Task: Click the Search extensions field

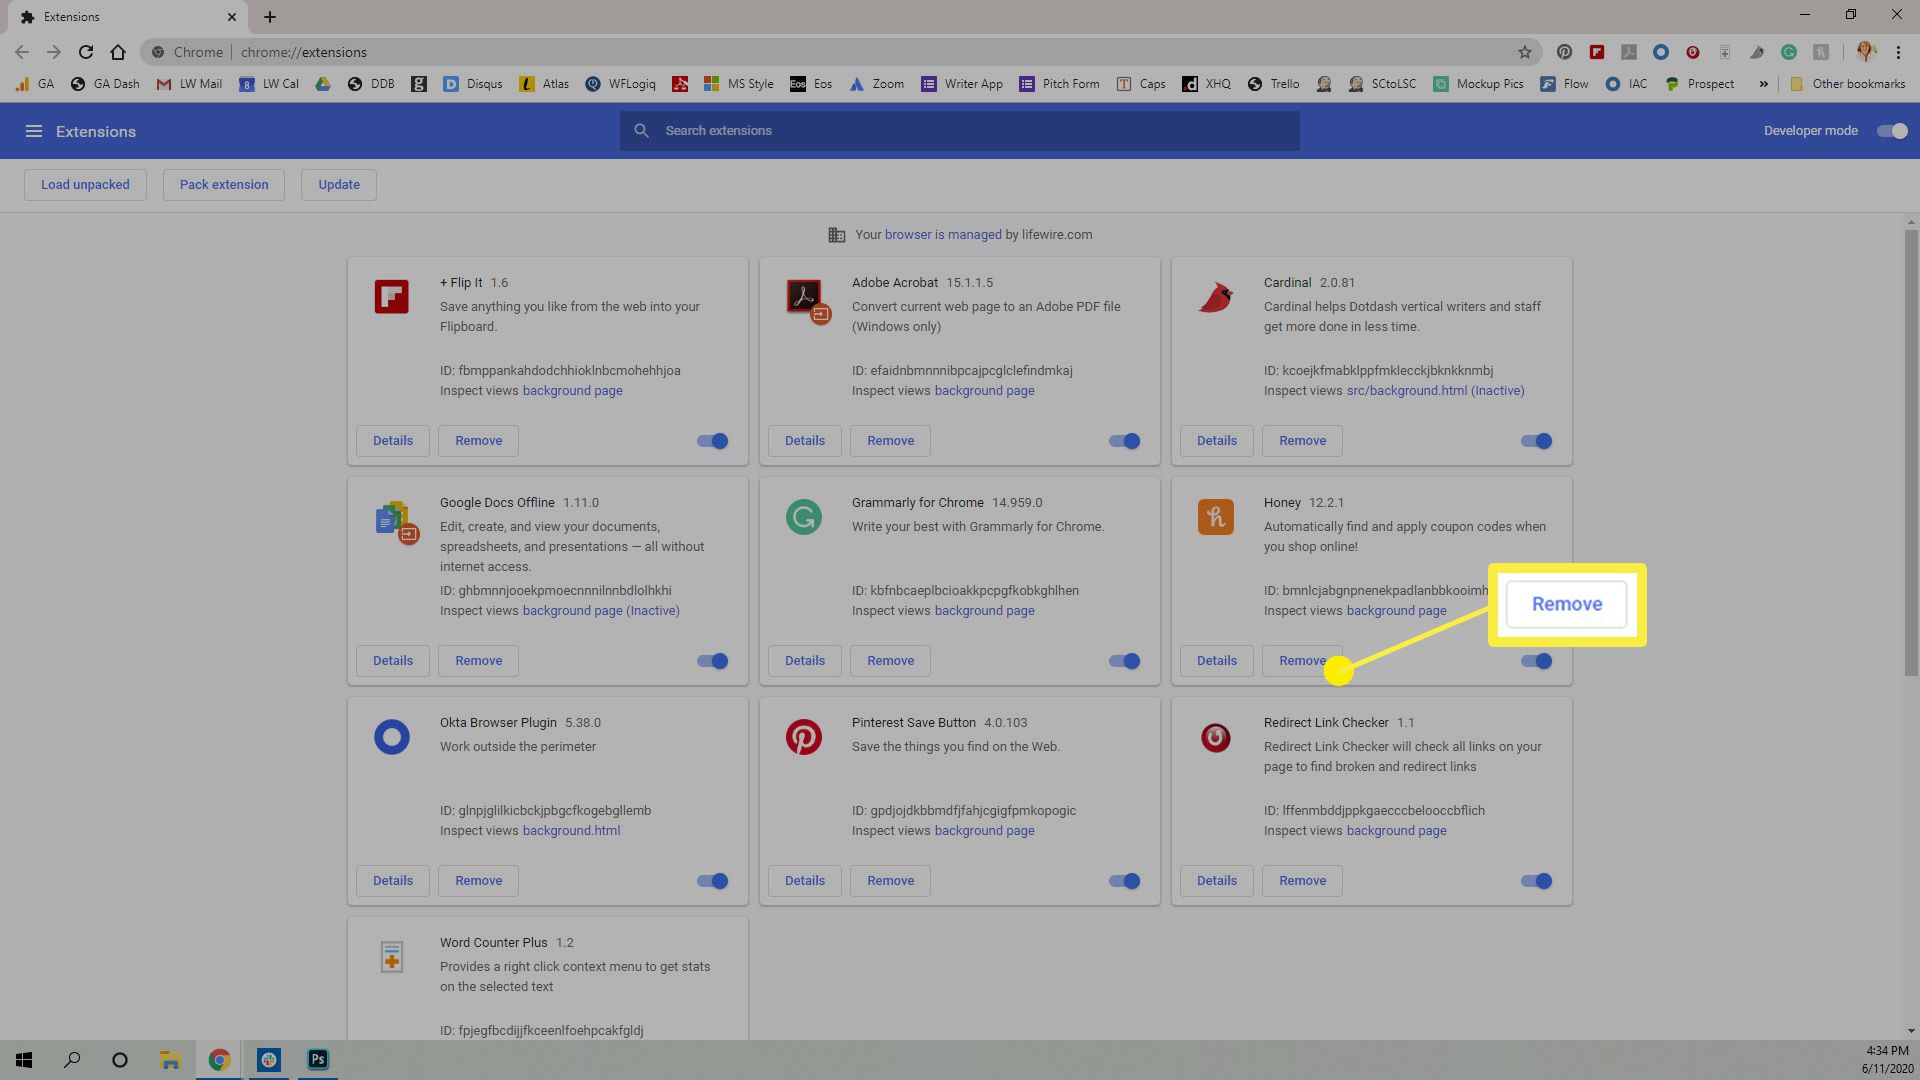Action: 960,131
